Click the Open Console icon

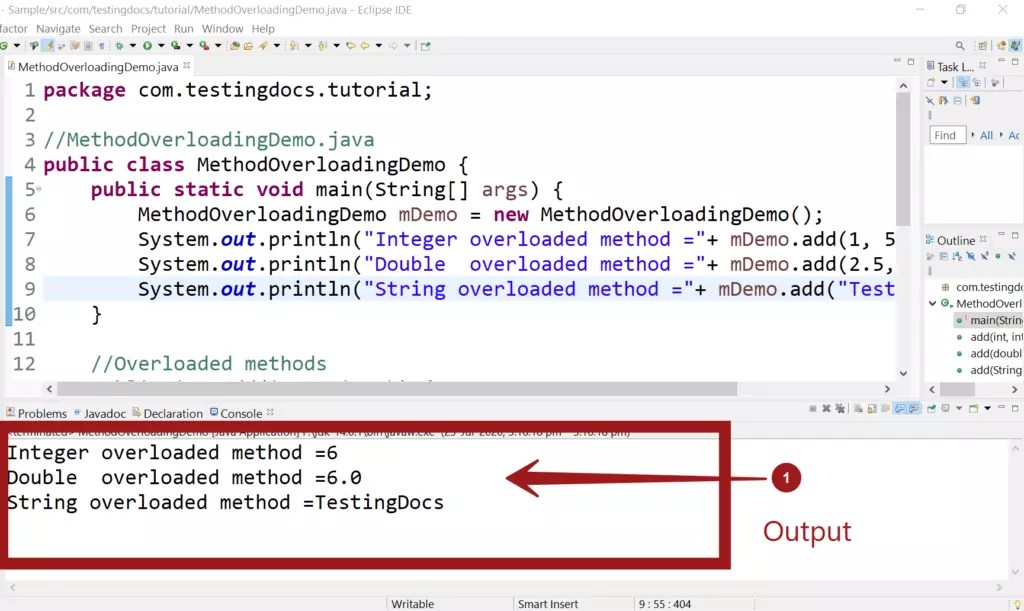(973, 409)
